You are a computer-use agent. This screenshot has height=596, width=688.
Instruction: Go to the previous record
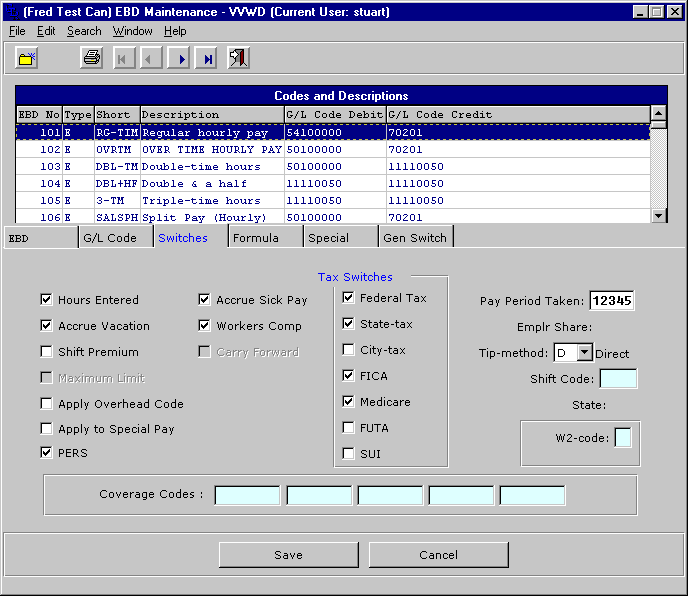(151, 58)
